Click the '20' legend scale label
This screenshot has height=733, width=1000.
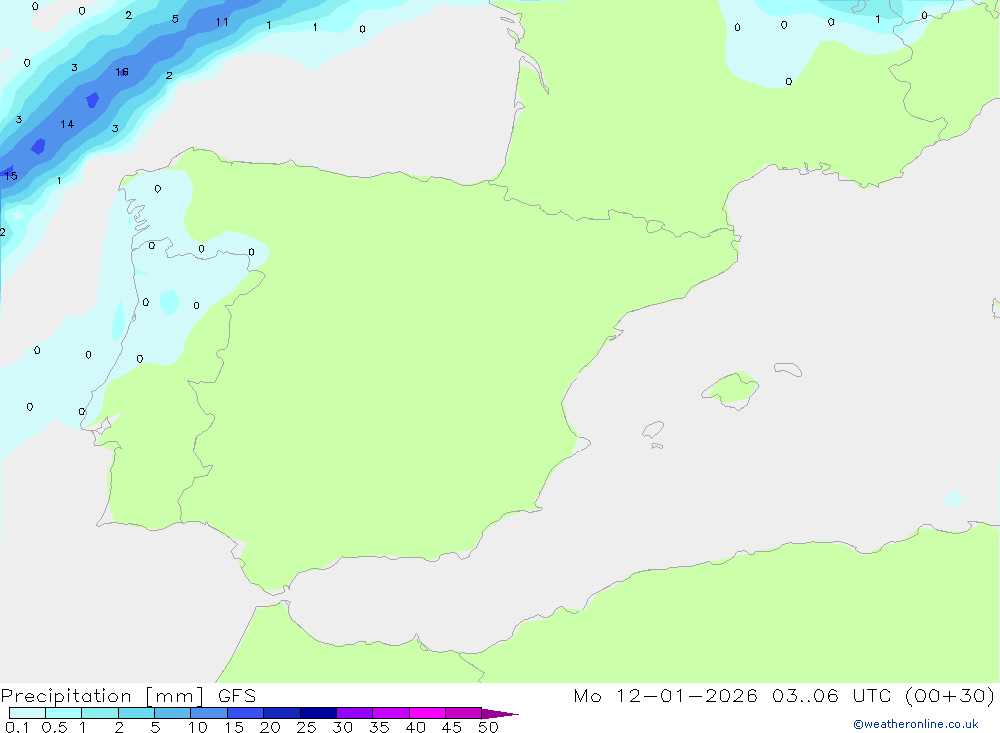[270, 727]
